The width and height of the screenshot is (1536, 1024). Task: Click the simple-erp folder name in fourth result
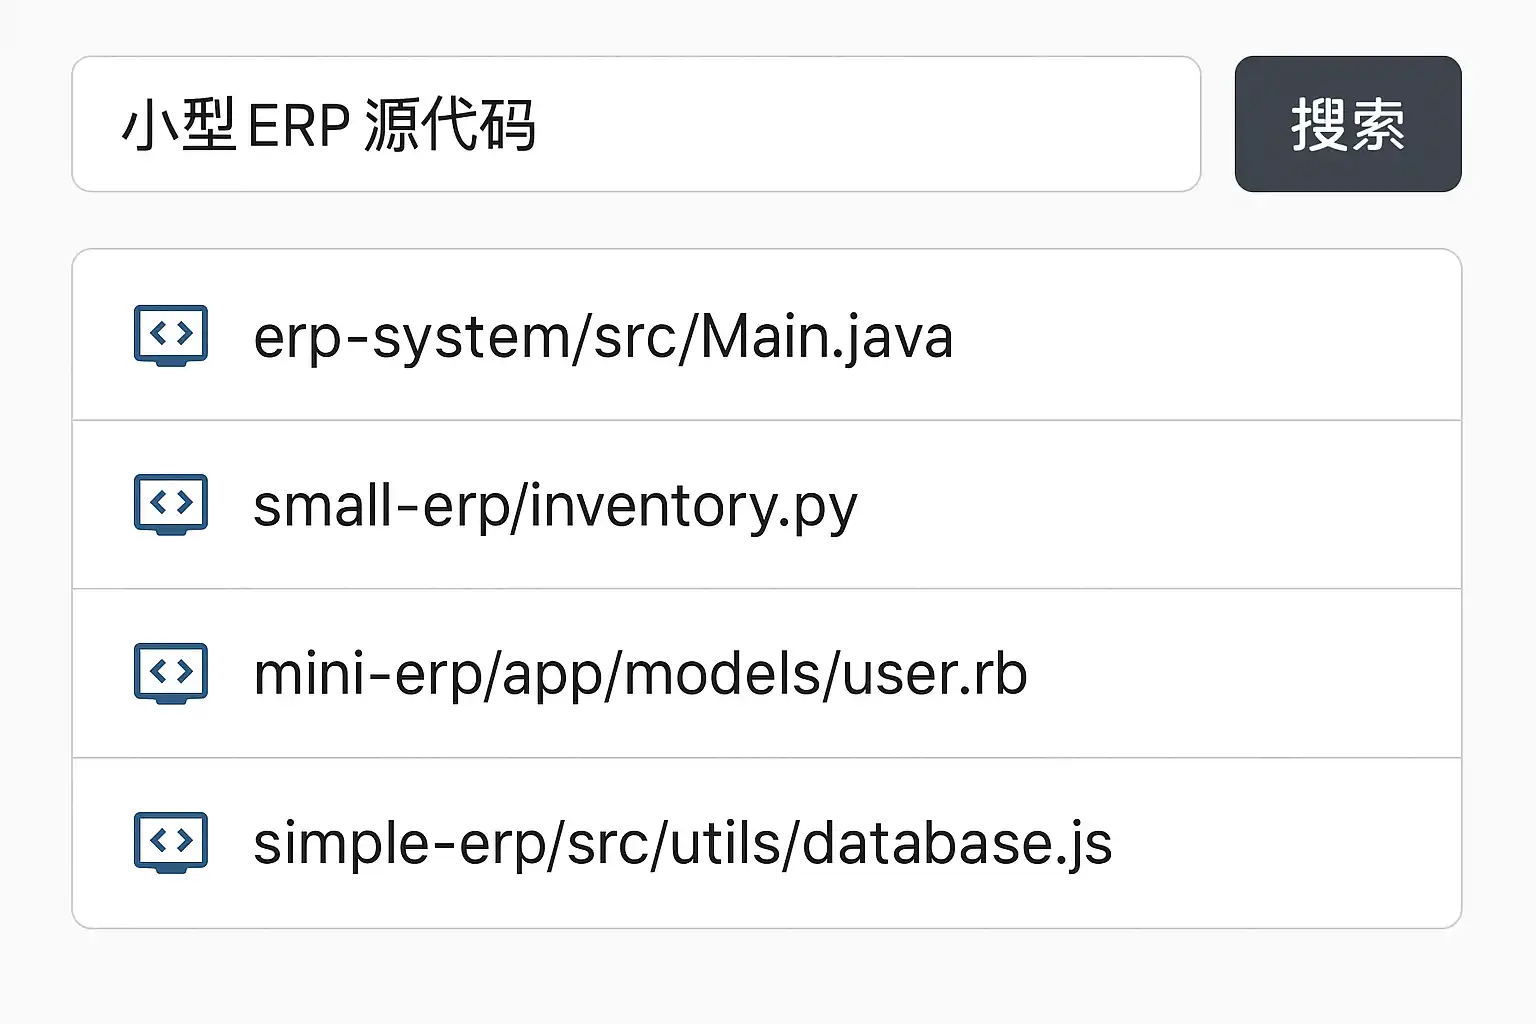(398, 844)
